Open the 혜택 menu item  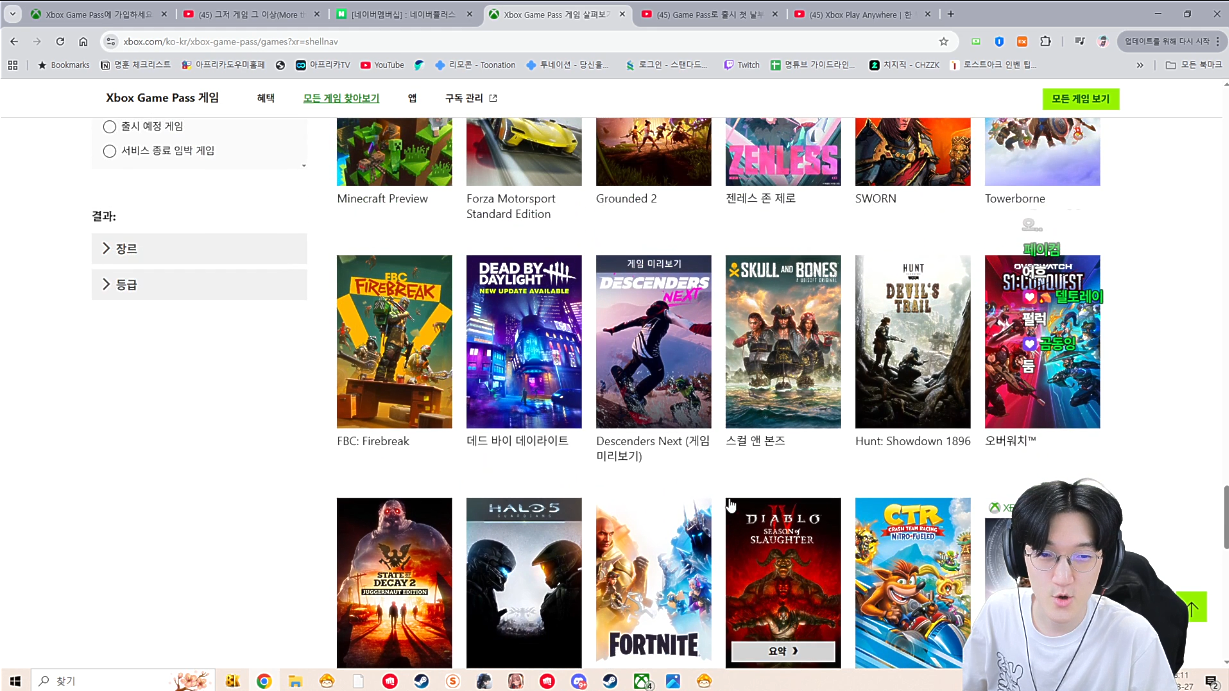(x=265, y=98)
